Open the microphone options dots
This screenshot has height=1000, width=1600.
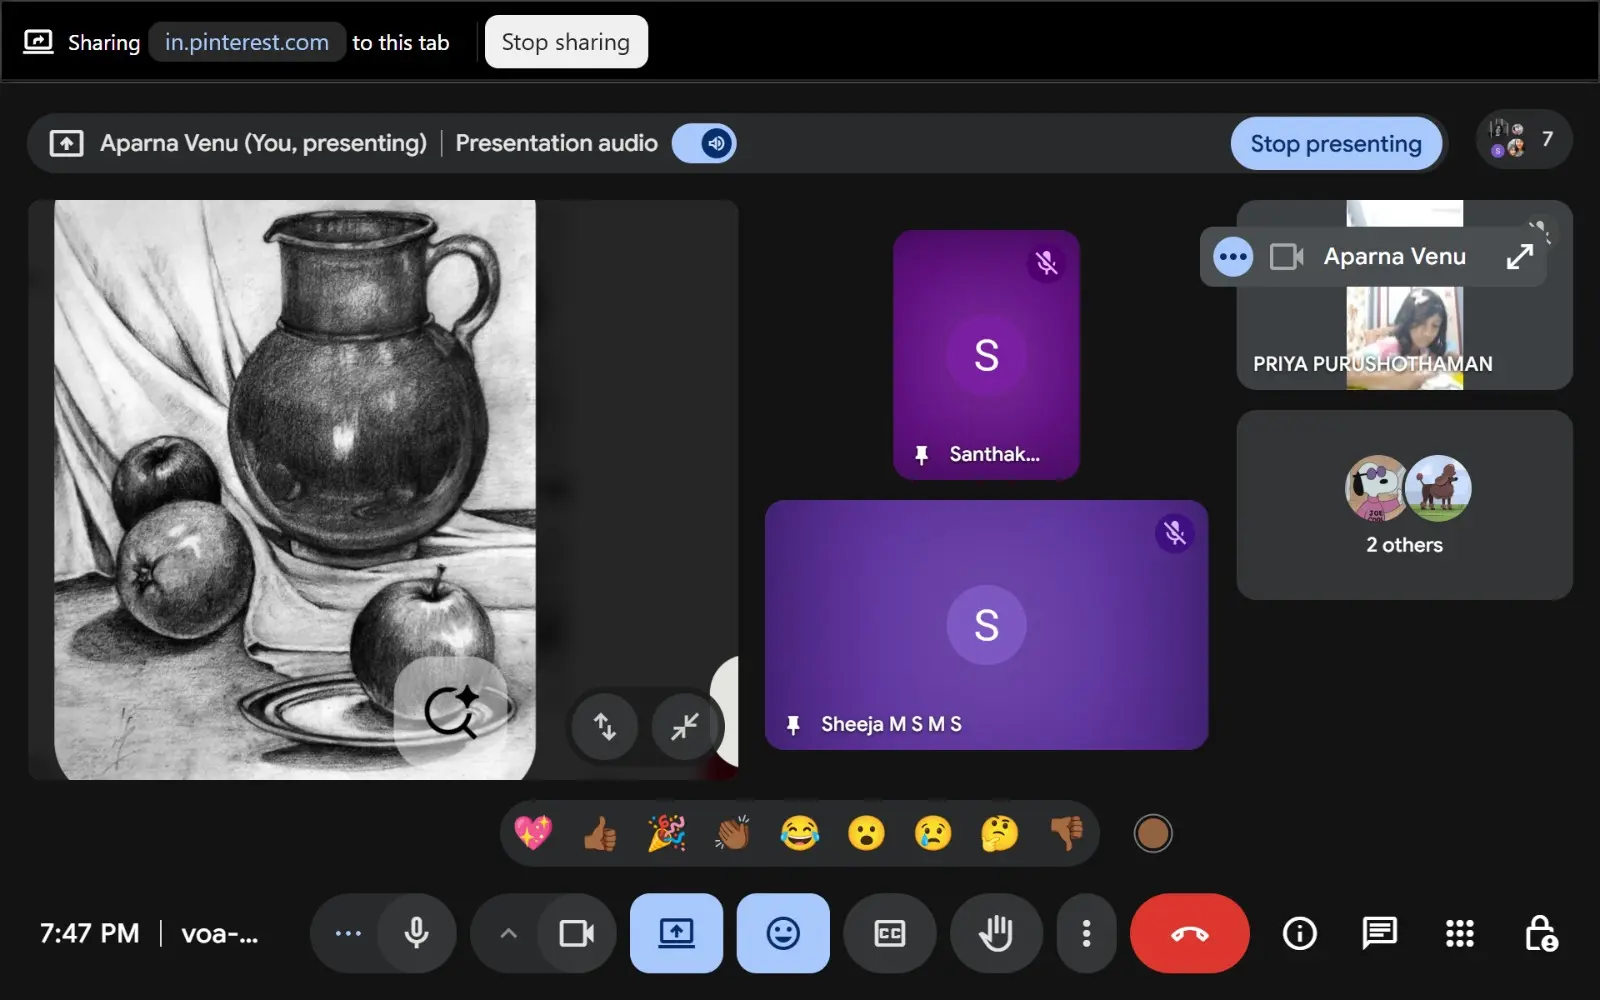[348, 933]
